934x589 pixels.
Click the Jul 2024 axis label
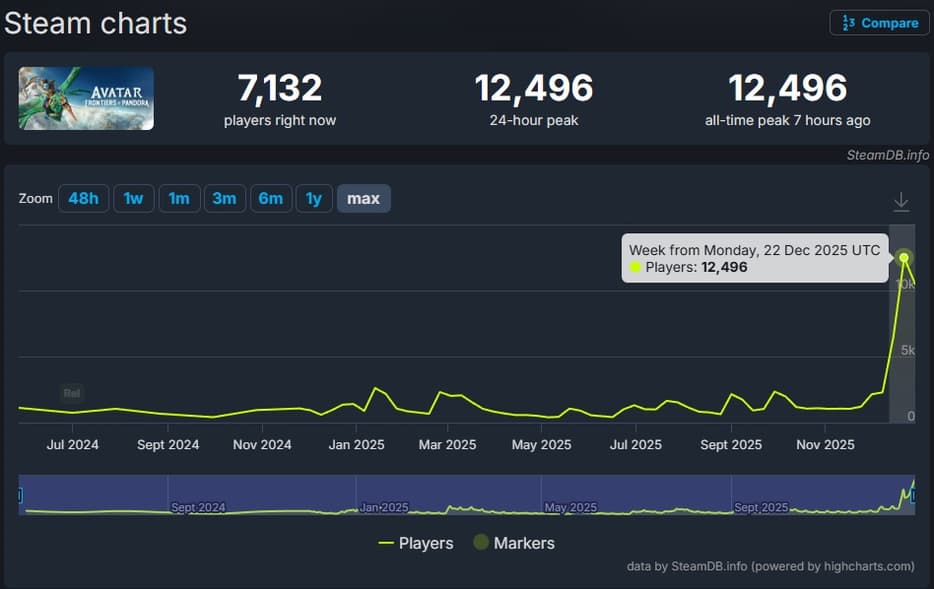[73, 445]
